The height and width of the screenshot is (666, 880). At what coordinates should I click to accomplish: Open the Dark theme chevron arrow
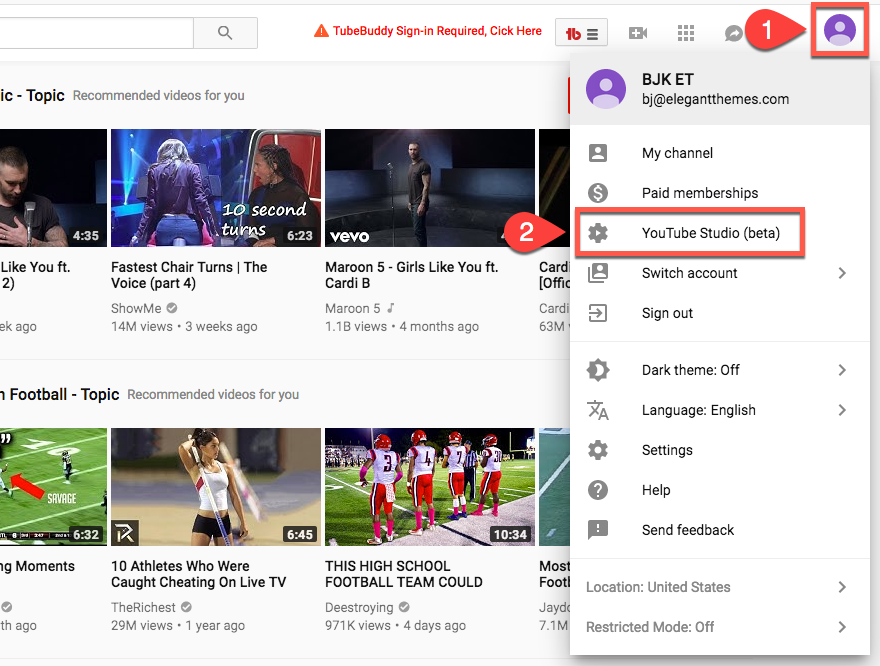pyautogui.click(x=841, y=370)
